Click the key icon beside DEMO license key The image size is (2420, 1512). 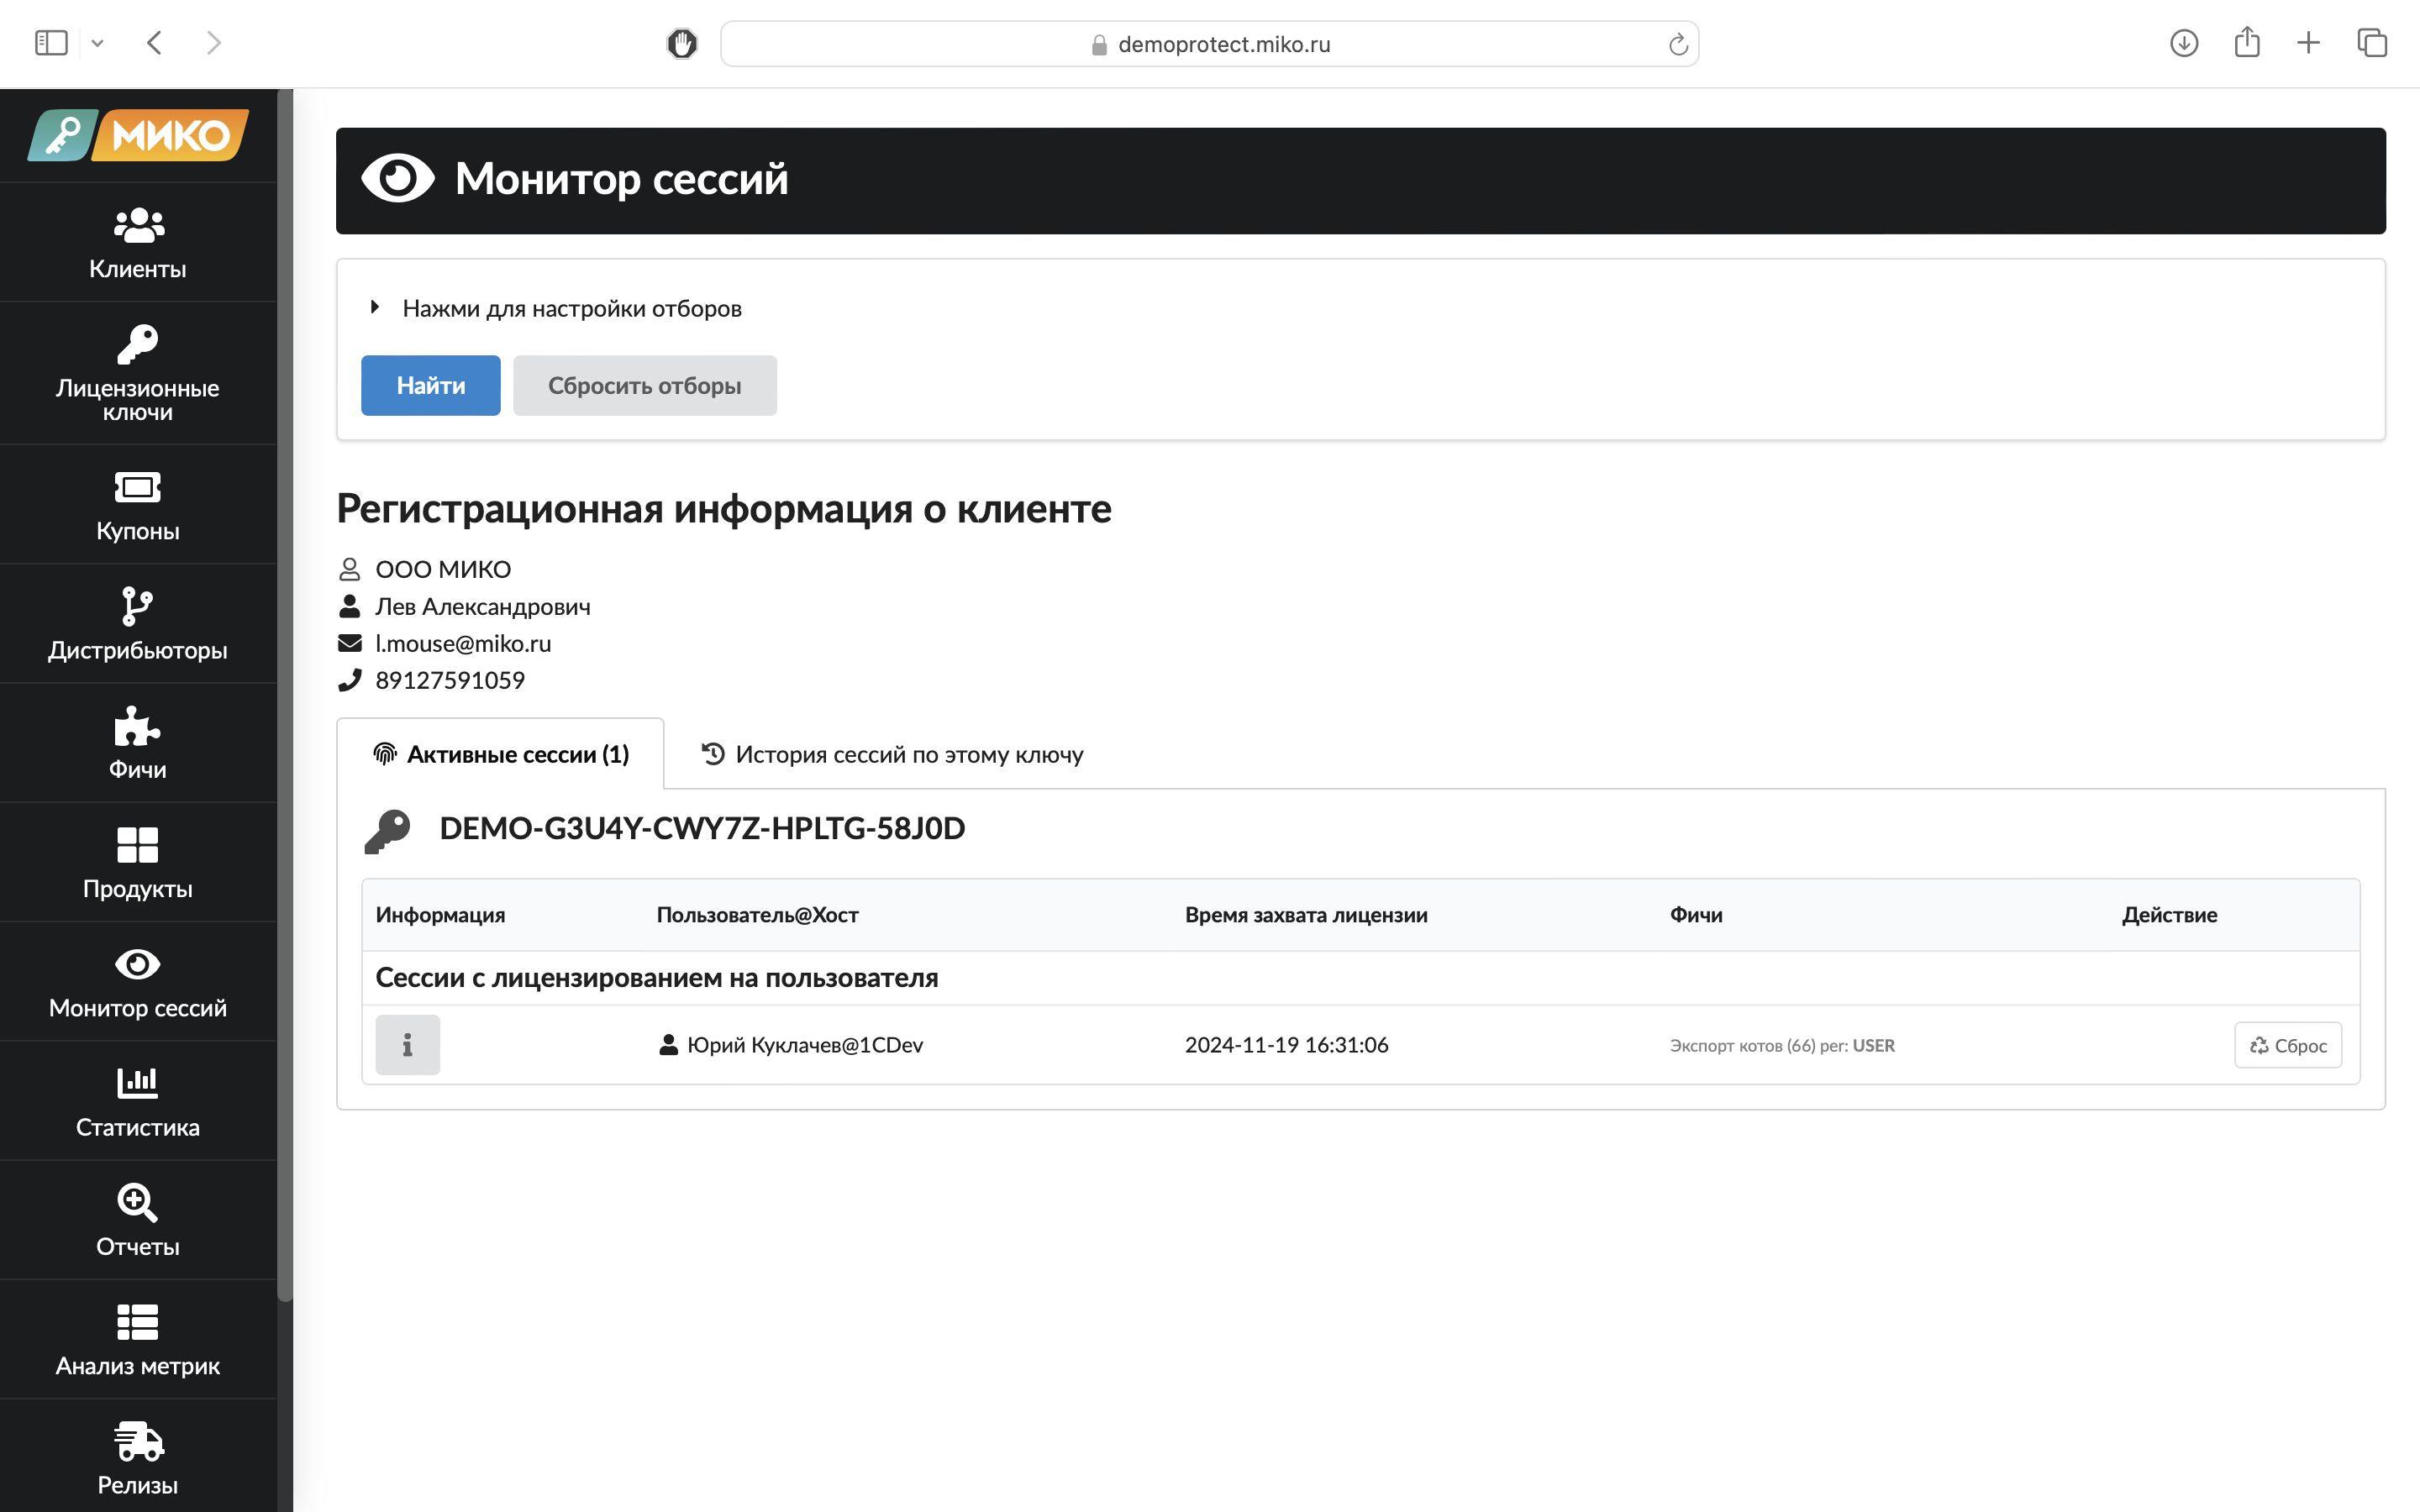(388, 830)
